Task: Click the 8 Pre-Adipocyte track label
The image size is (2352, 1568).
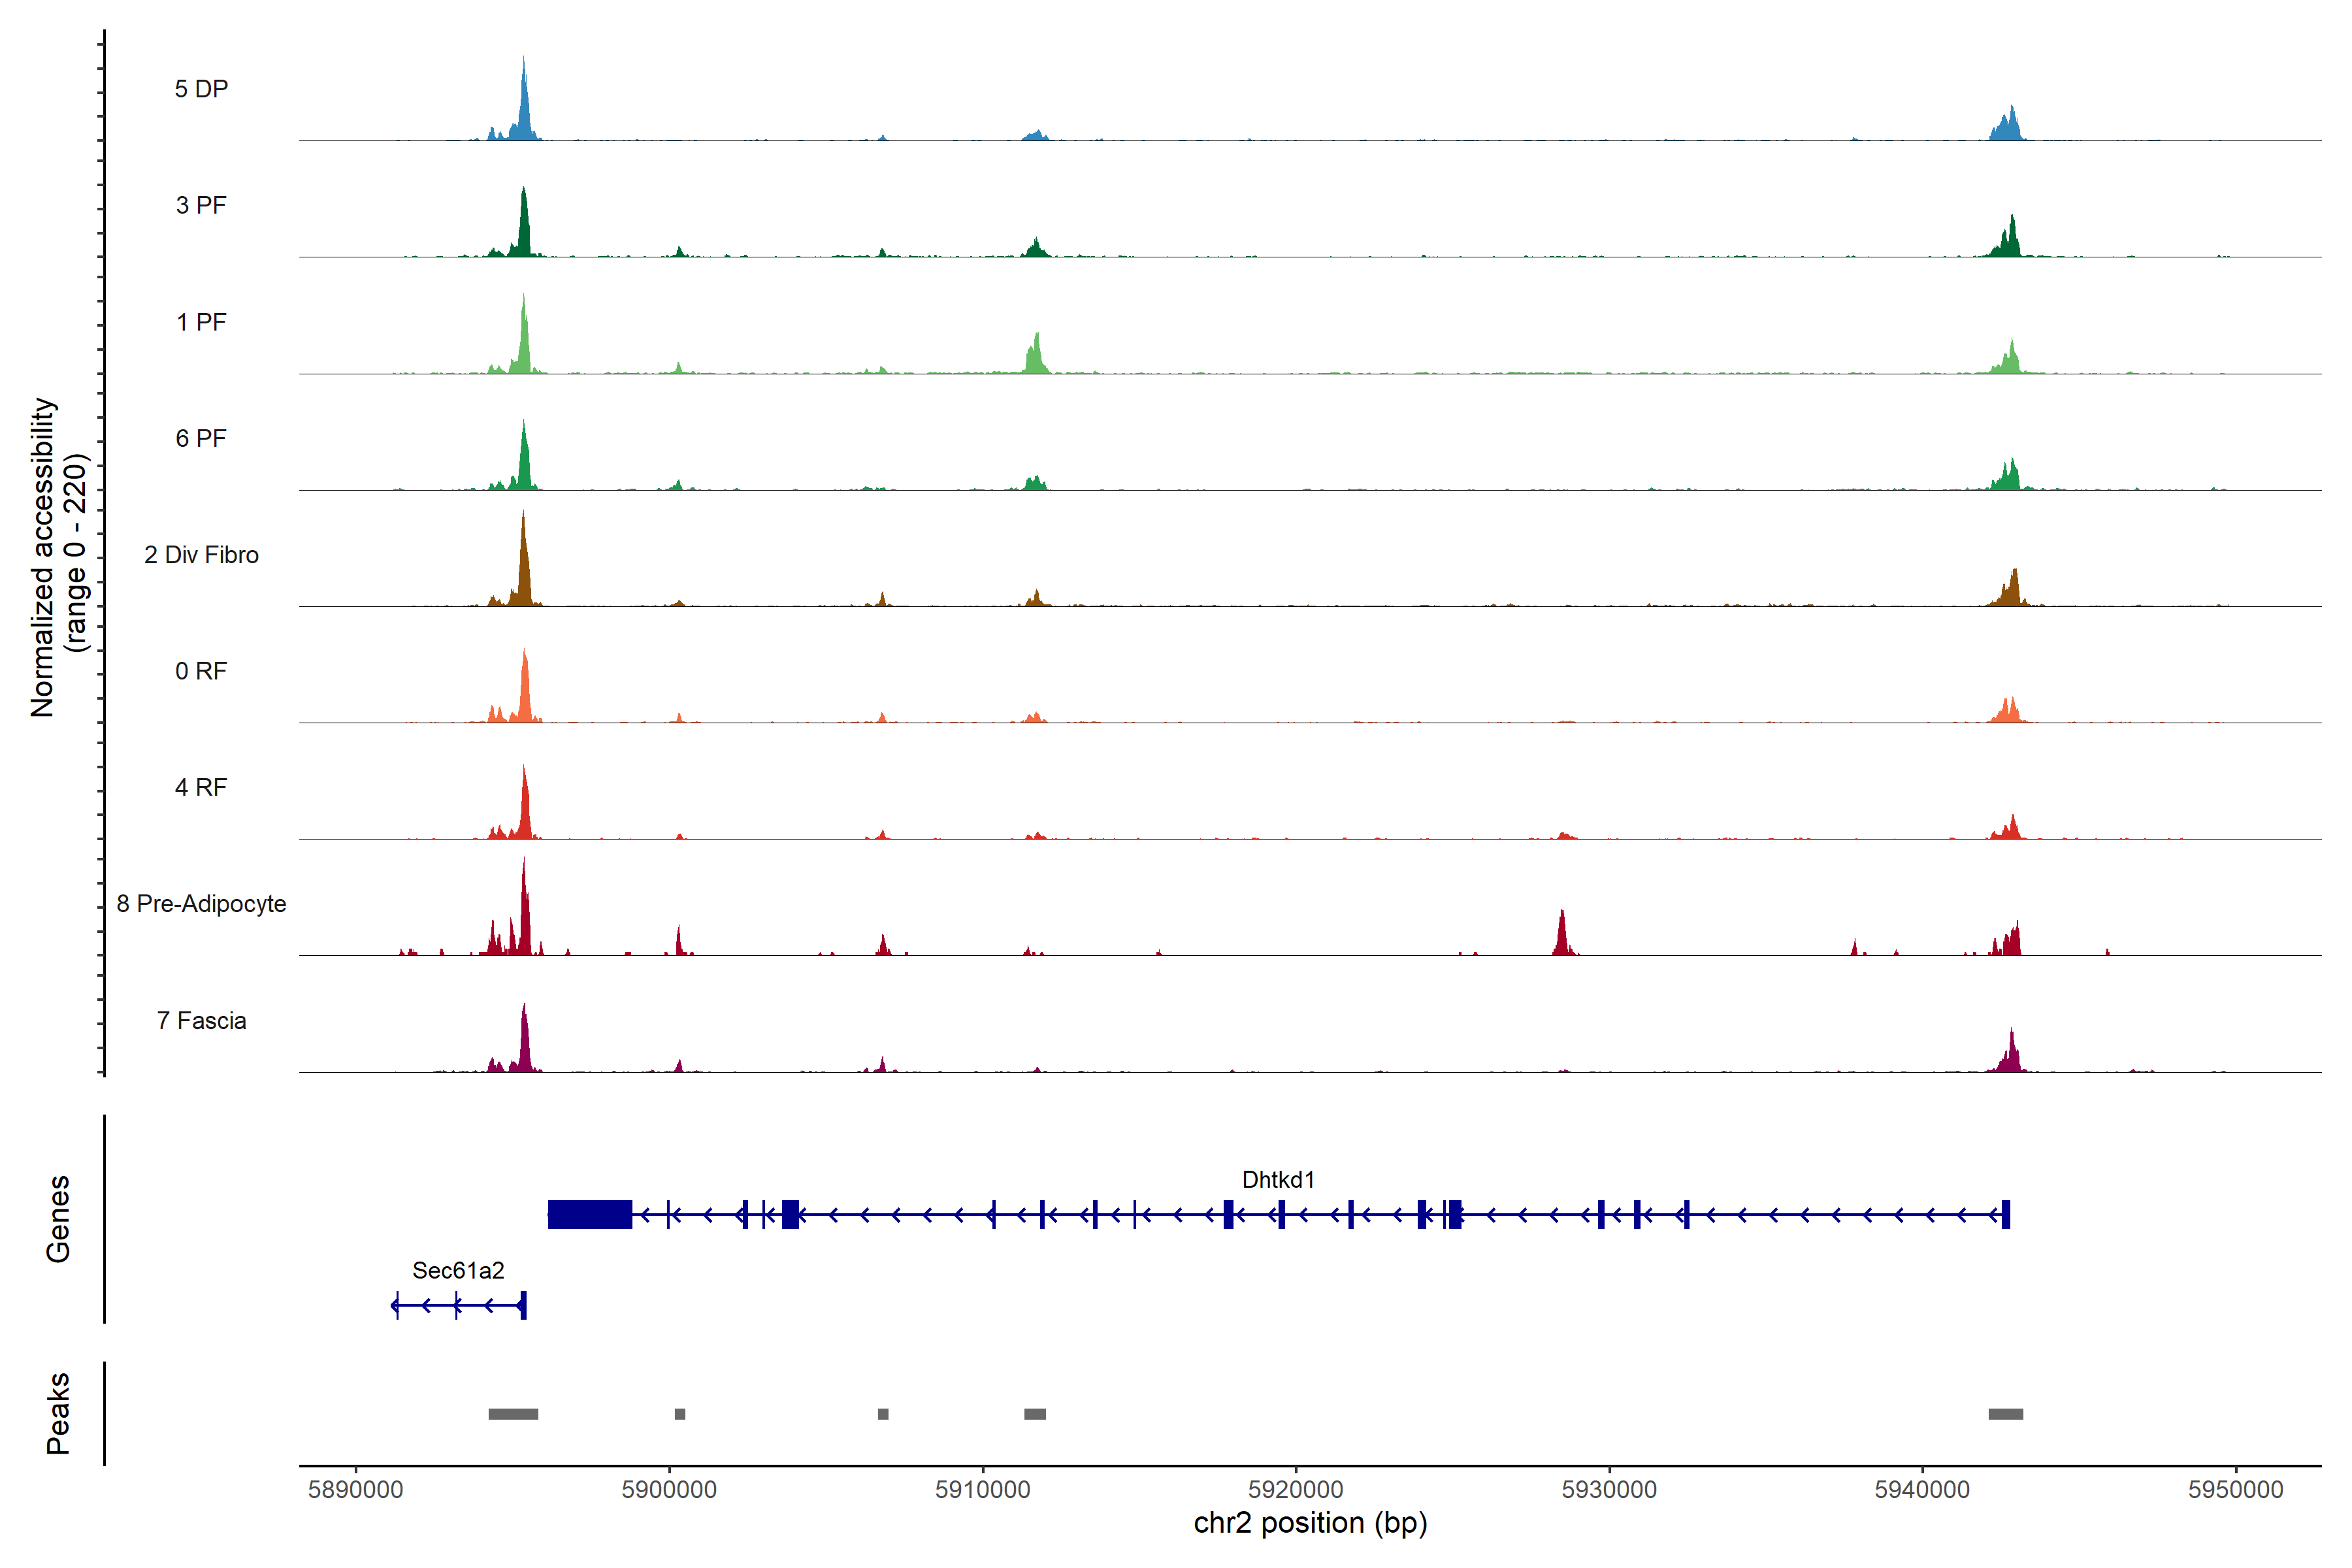Action: [x=201, y=904]
